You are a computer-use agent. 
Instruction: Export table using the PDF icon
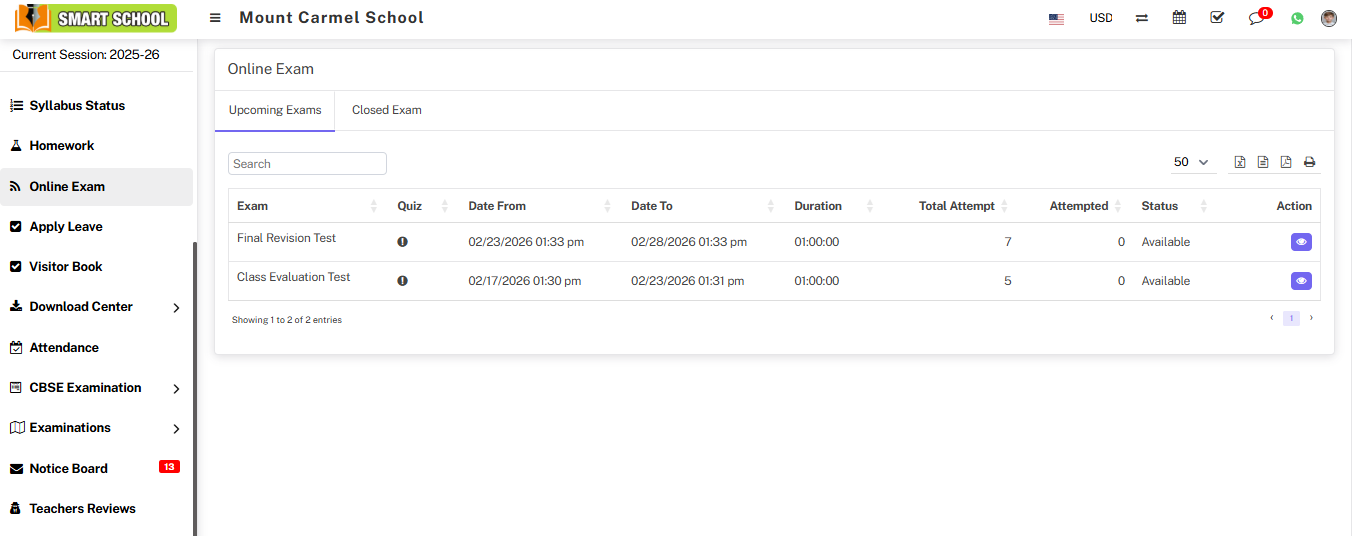1286,162
